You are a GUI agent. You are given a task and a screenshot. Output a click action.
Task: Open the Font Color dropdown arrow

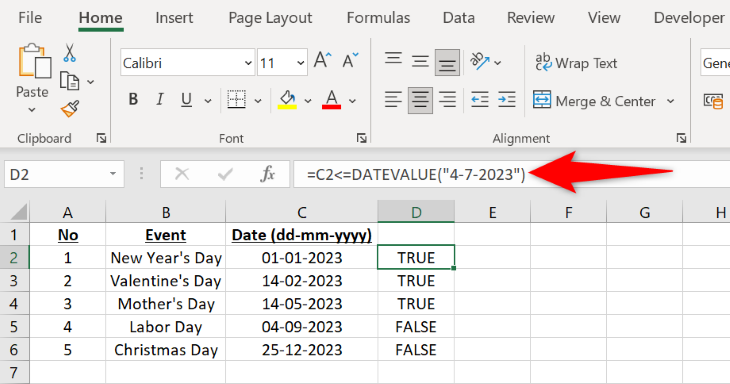coord(352,101)
